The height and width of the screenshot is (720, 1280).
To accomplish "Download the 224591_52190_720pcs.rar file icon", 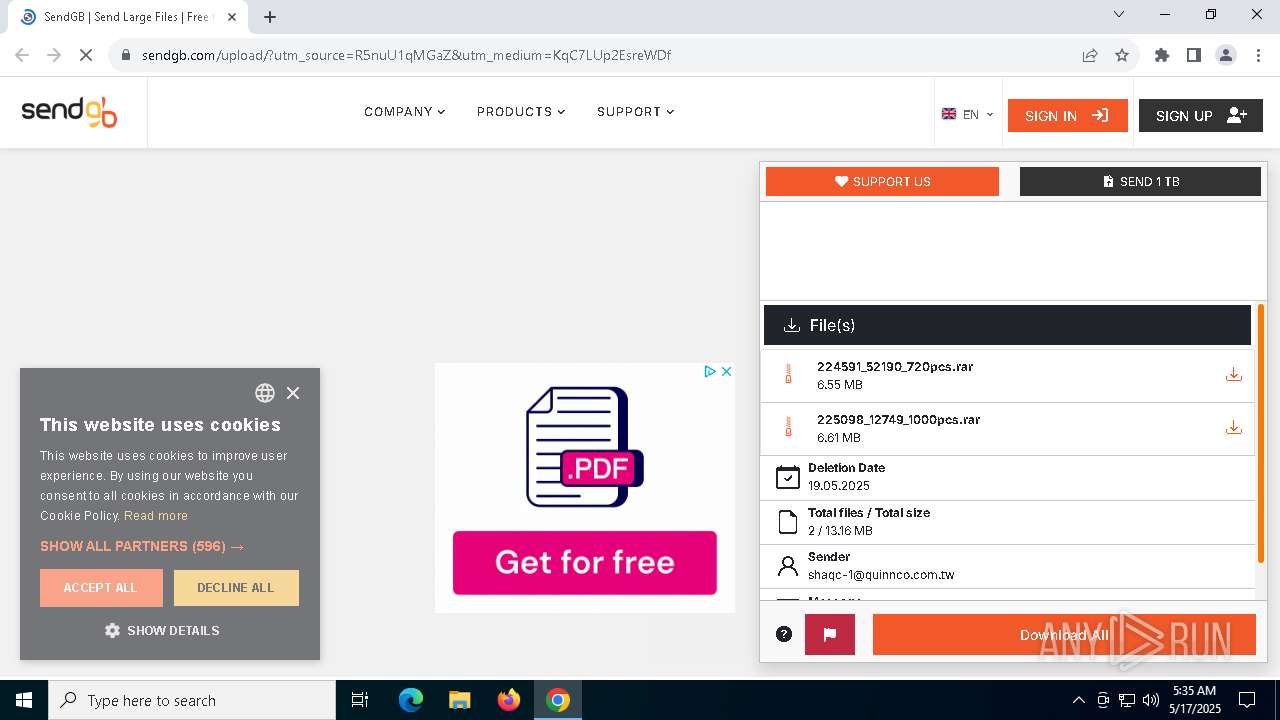I will 1234,375.
